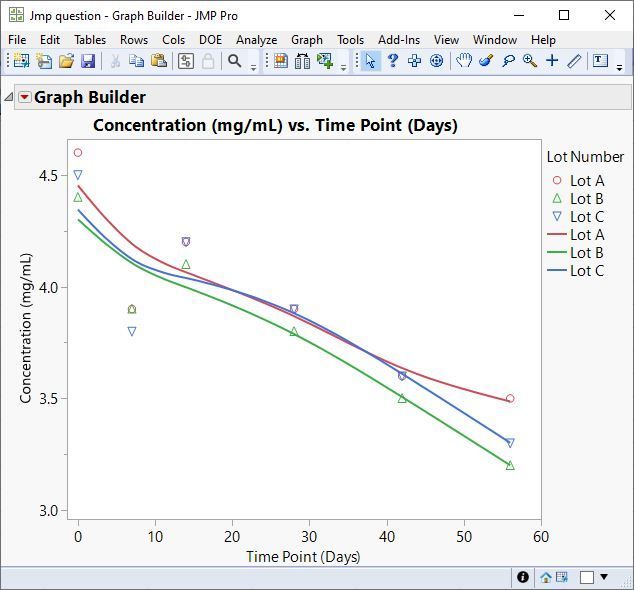This screenshot has height=590, width=634.
Task: Open the Tools menu
Action: [351, 40]
